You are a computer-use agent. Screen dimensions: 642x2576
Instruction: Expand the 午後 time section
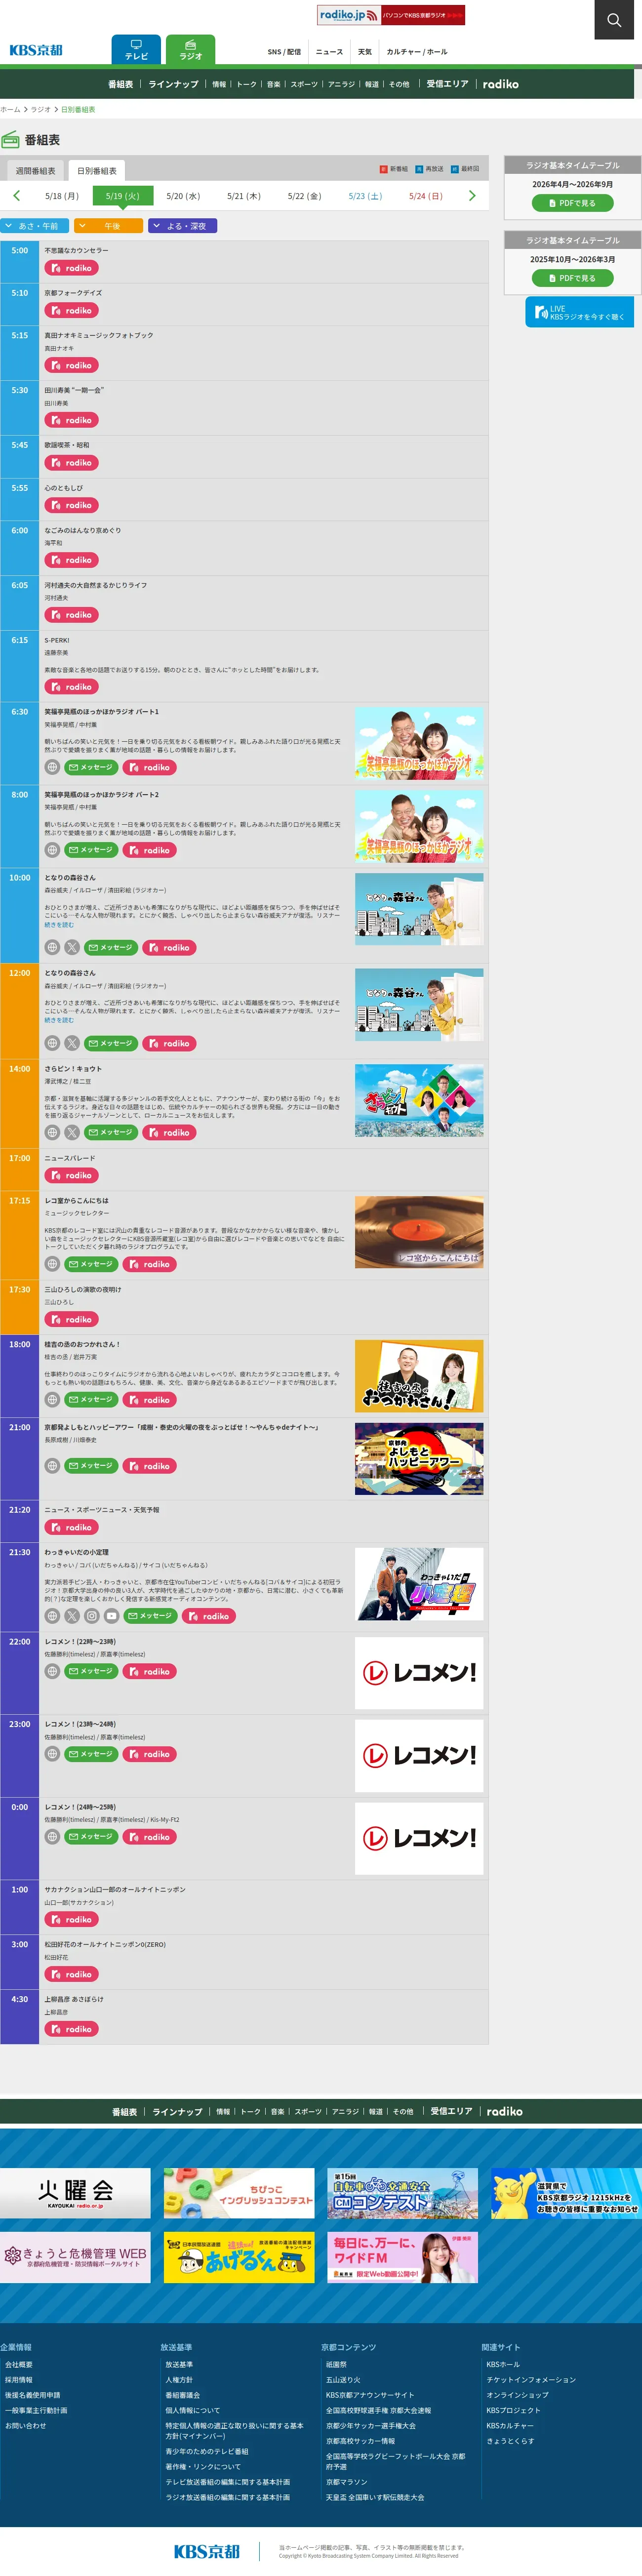click(x=109, y=226)
